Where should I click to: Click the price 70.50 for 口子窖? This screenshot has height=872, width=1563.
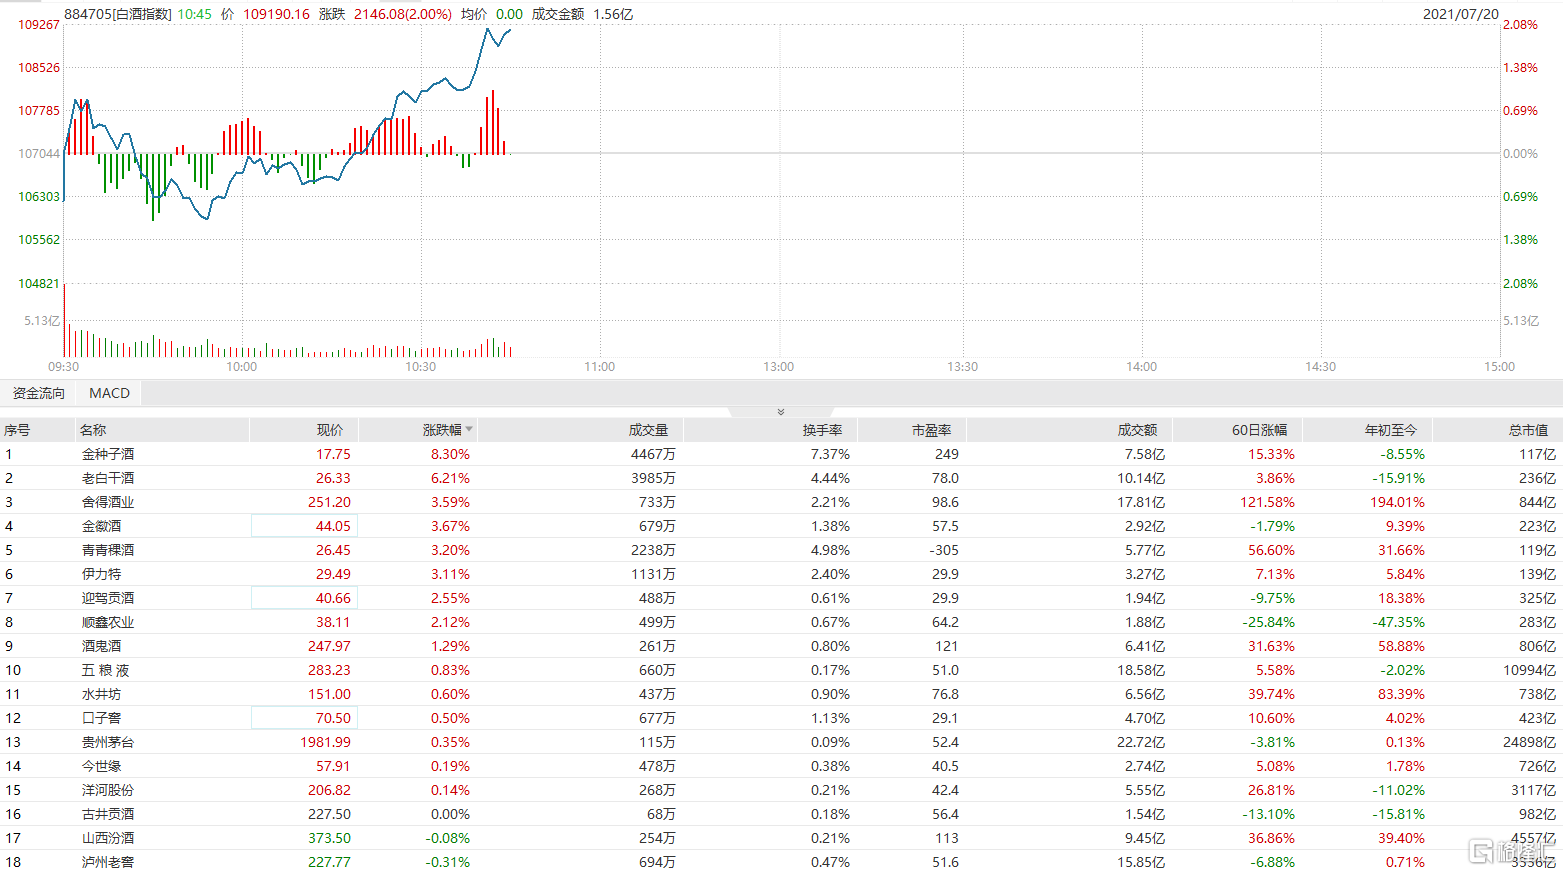(333, 718)
